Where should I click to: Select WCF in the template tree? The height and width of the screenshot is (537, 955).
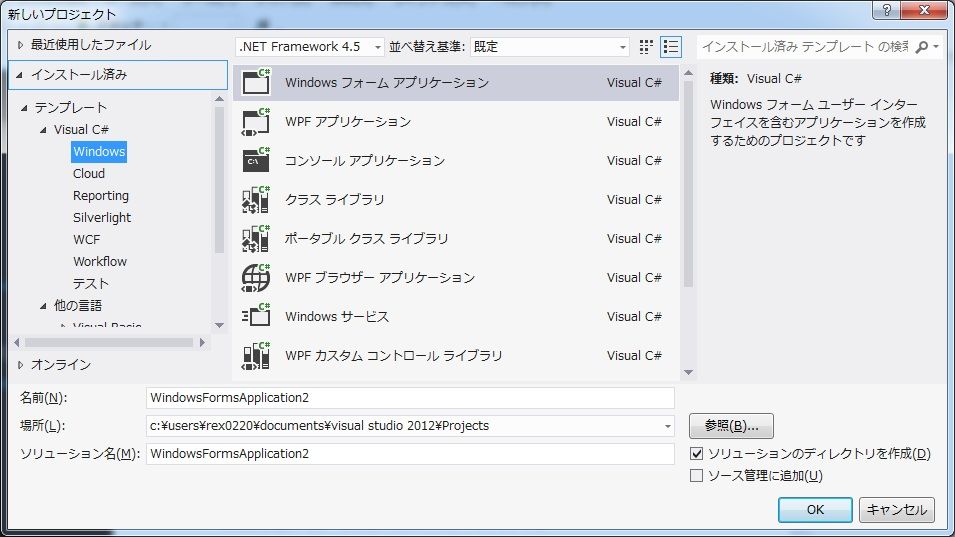86,239
